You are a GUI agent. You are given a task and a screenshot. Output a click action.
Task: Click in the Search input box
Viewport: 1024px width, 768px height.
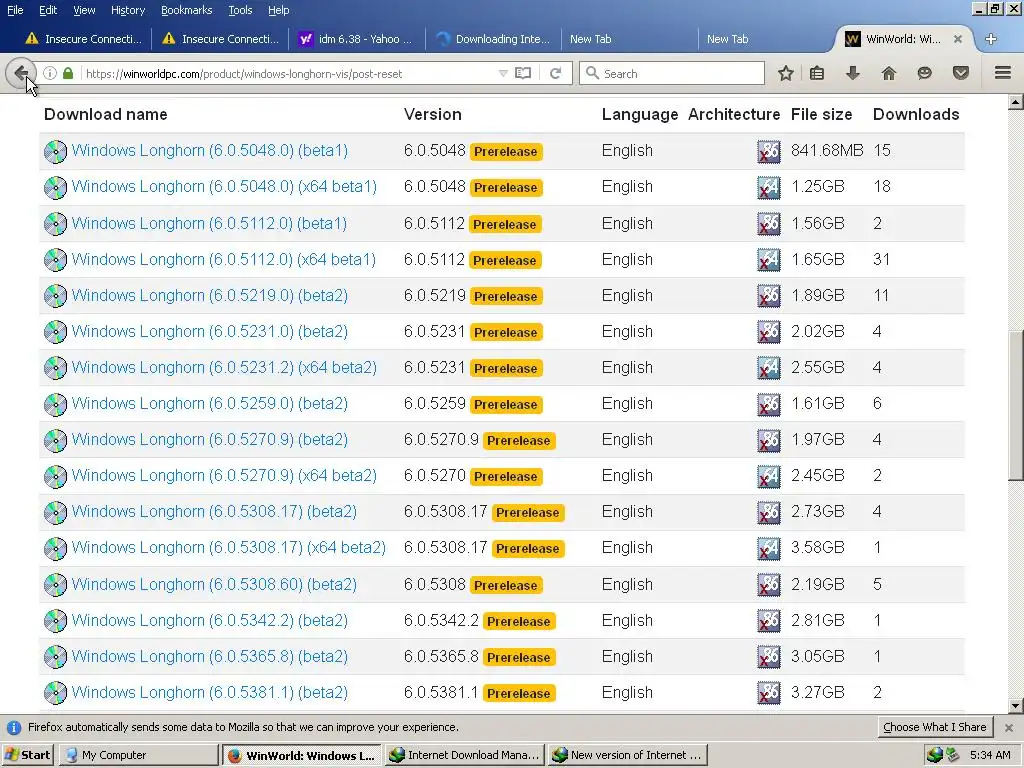click(x=672, y=73)
